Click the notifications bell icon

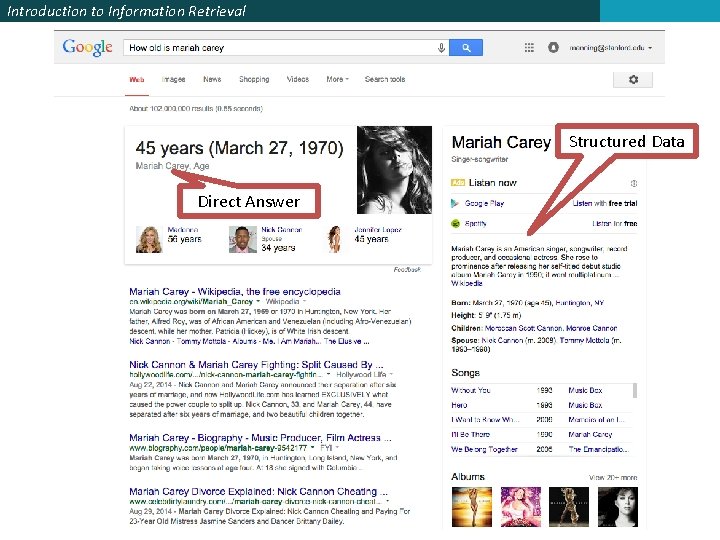pos(553,47)
